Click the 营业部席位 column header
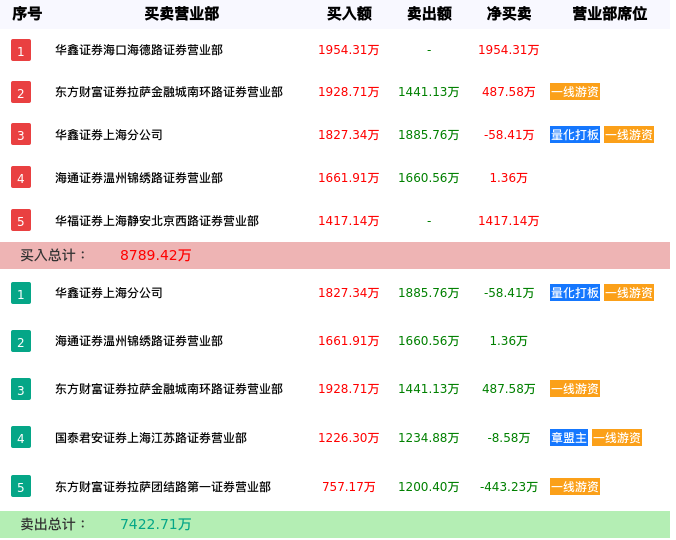676x540 pixels. pos(610,14)
